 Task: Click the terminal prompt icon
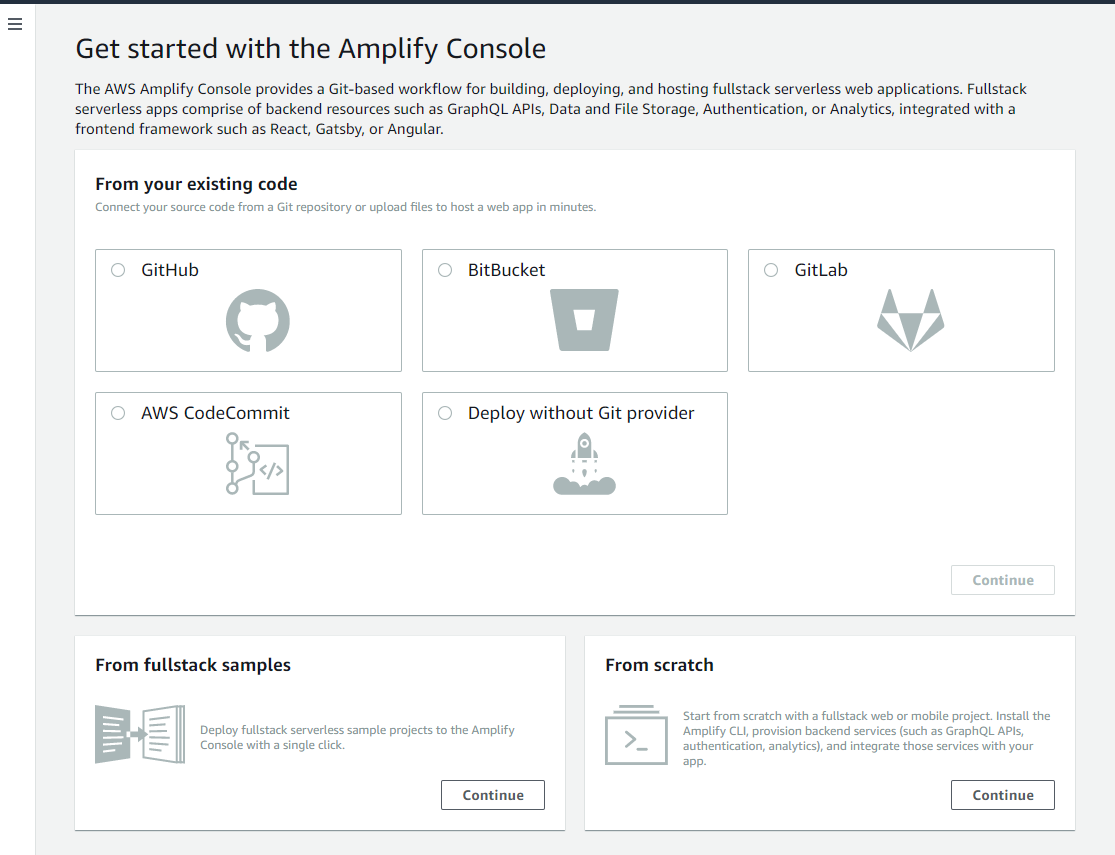pos(636,735)
